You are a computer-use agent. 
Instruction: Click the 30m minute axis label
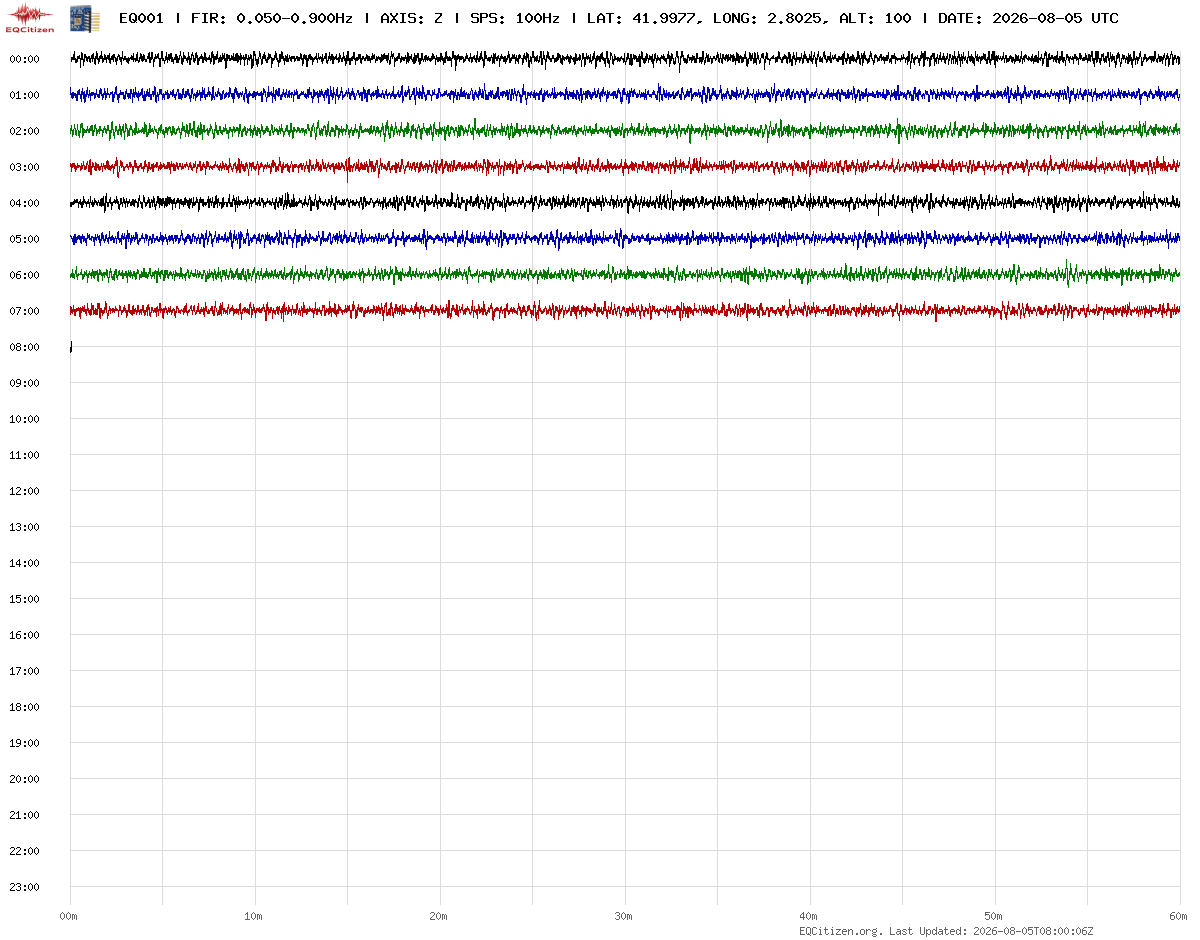(x=623, y=916)
